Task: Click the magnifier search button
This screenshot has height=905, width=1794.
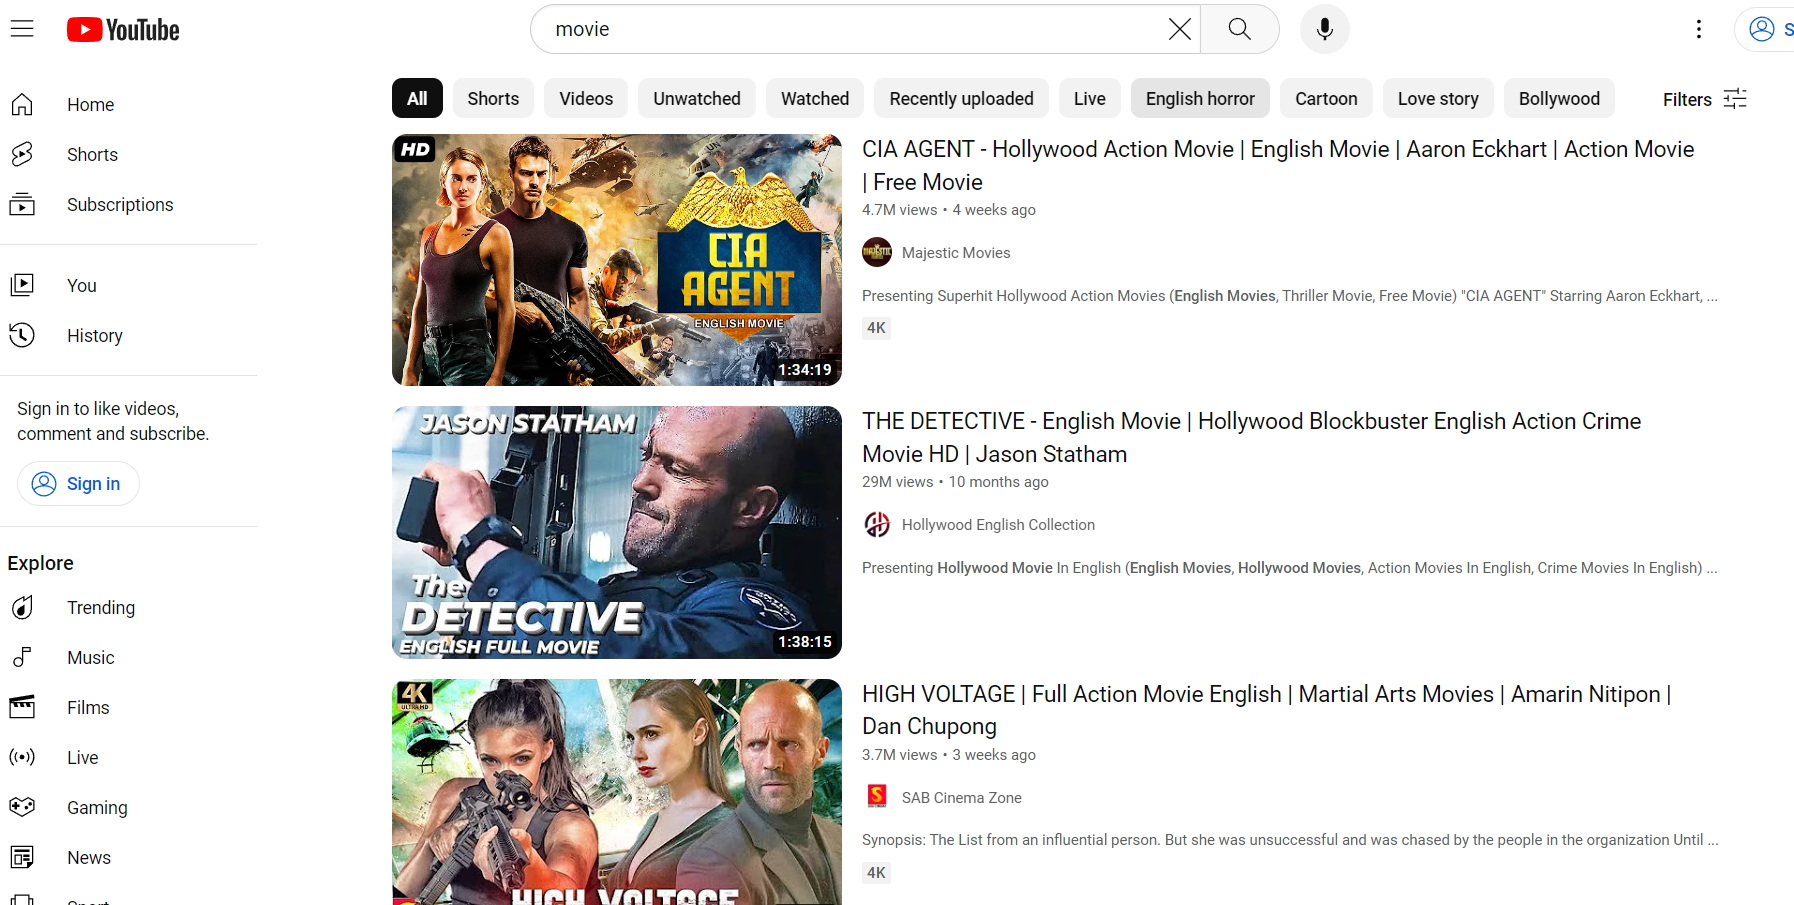Action: pos(1239,29)
